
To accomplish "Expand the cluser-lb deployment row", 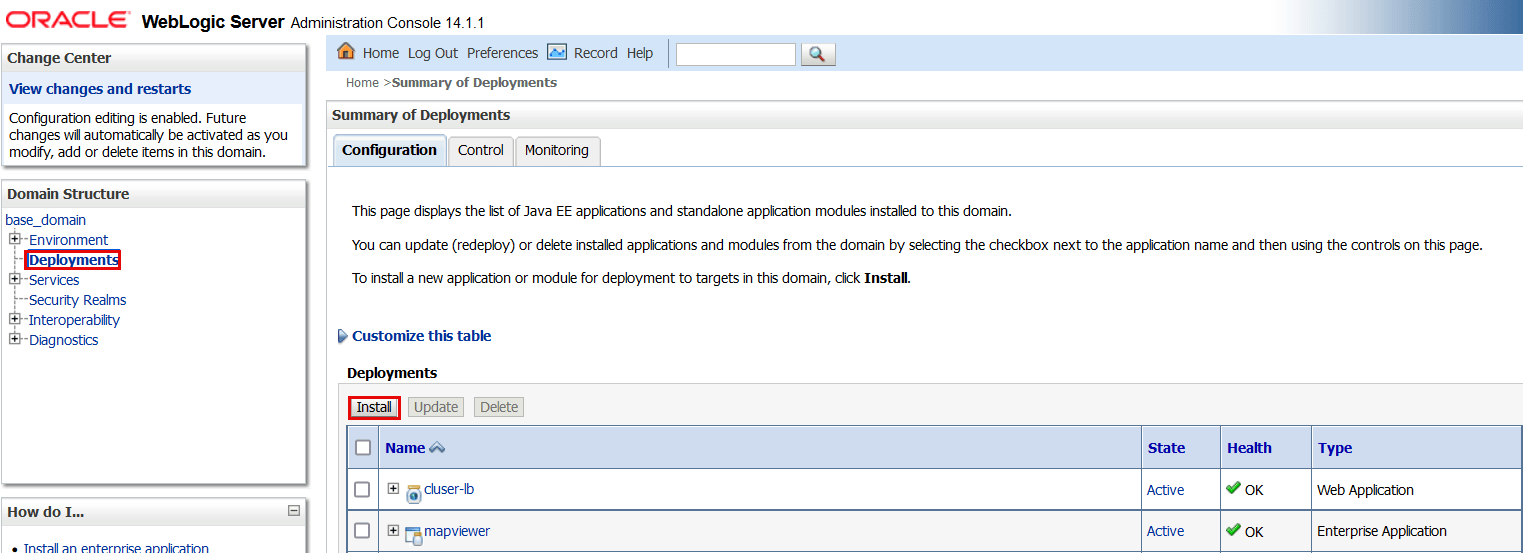I will [x=393, y=489].
